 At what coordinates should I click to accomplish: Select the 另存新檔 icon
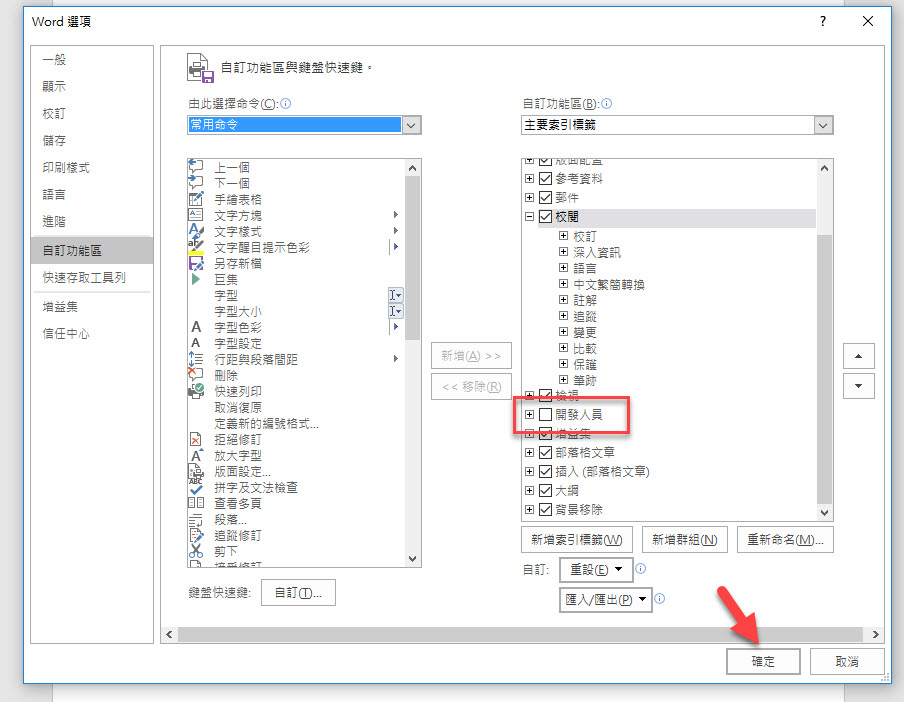point(195,263)
